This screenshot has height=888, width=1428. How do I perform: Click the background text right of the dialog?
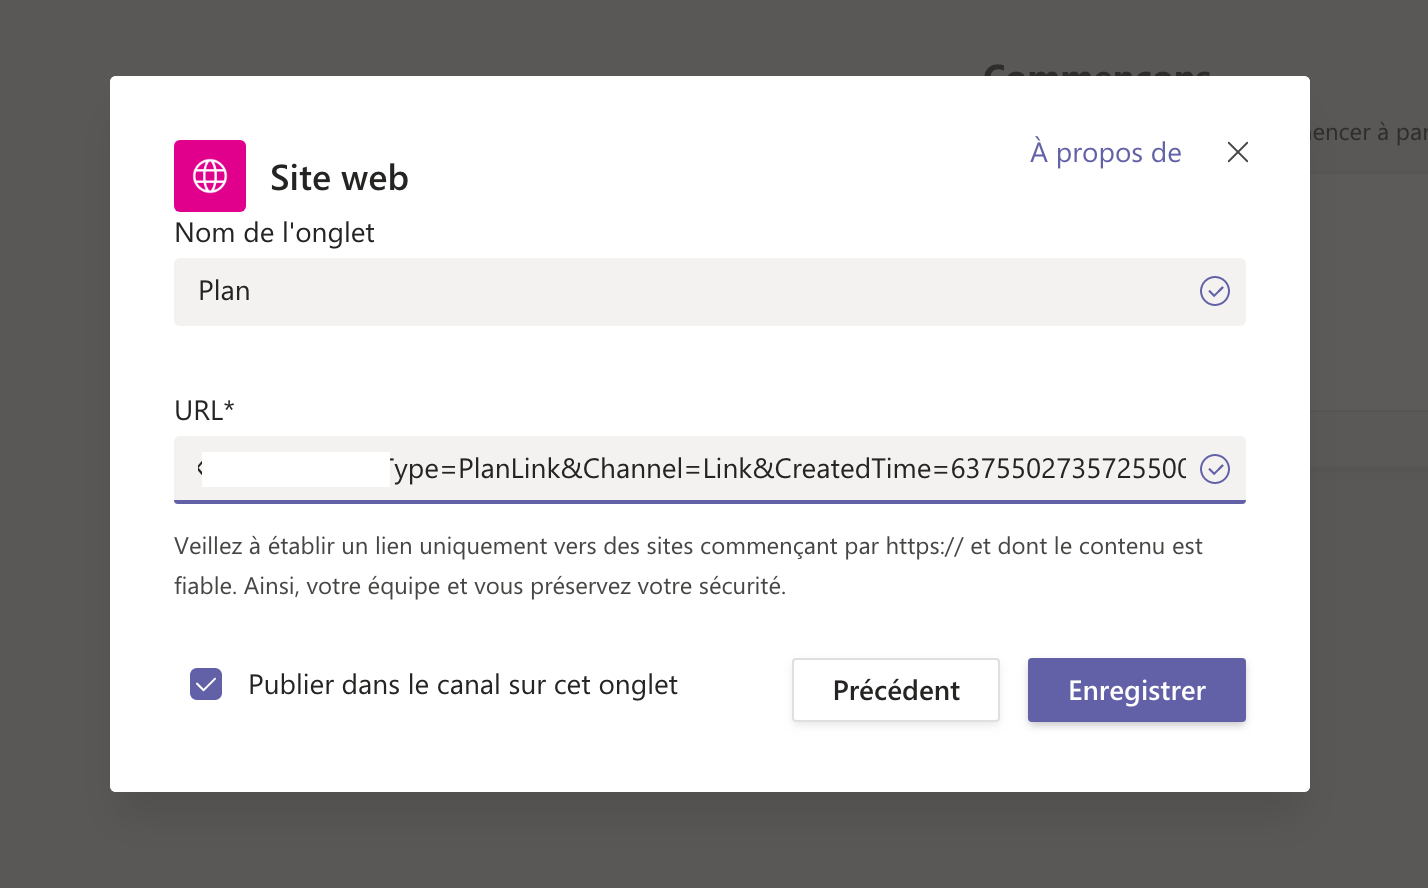pyautogui.click(x=1368, y=132)
